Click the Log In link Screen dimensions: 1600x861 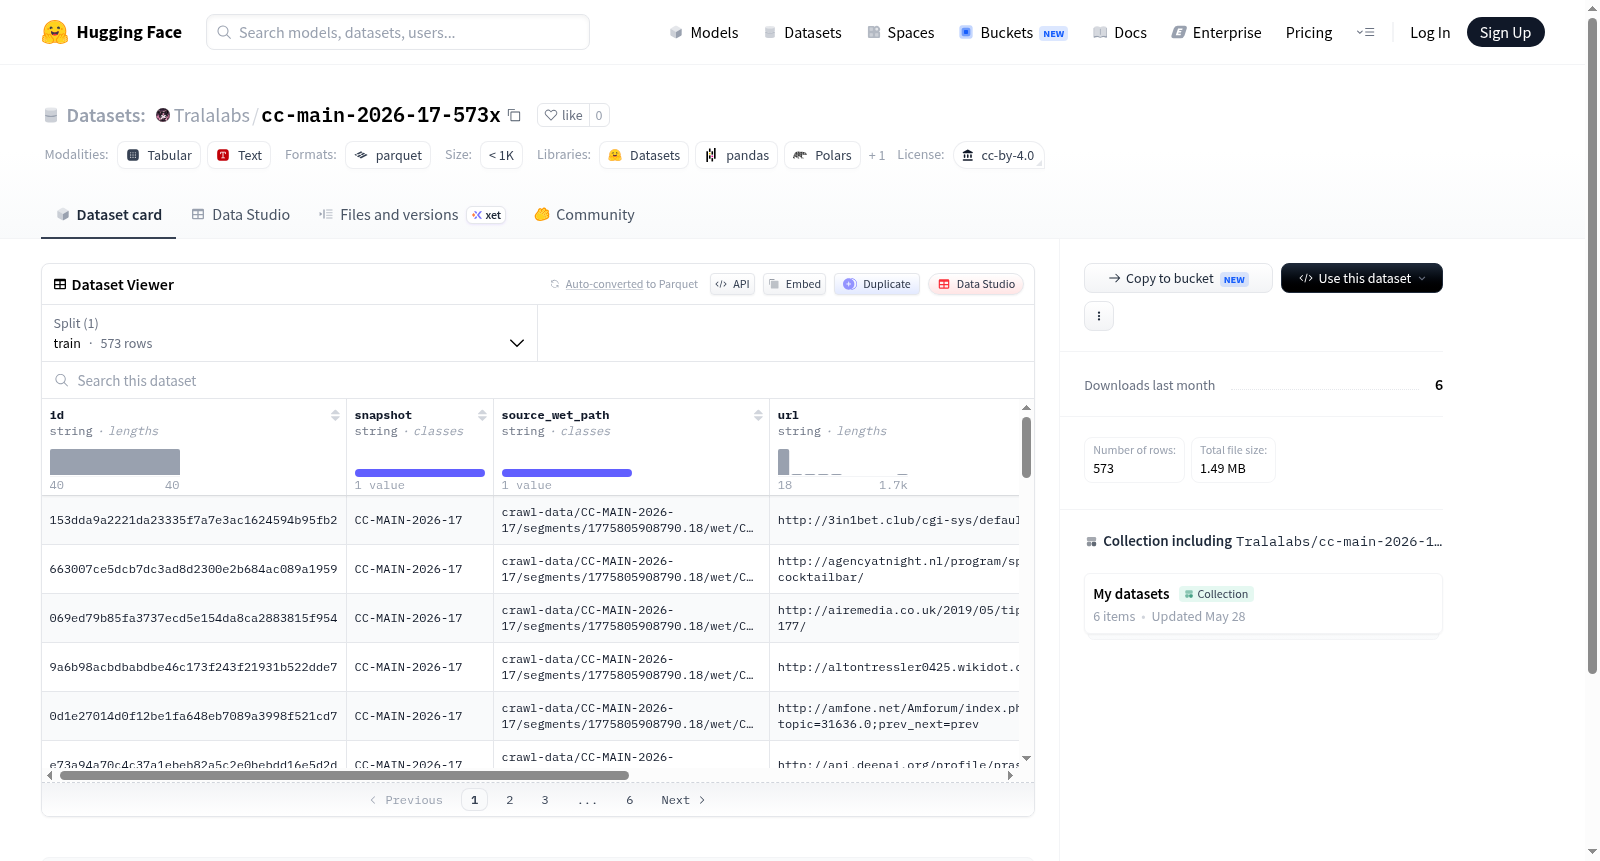tap(1430, 32)
